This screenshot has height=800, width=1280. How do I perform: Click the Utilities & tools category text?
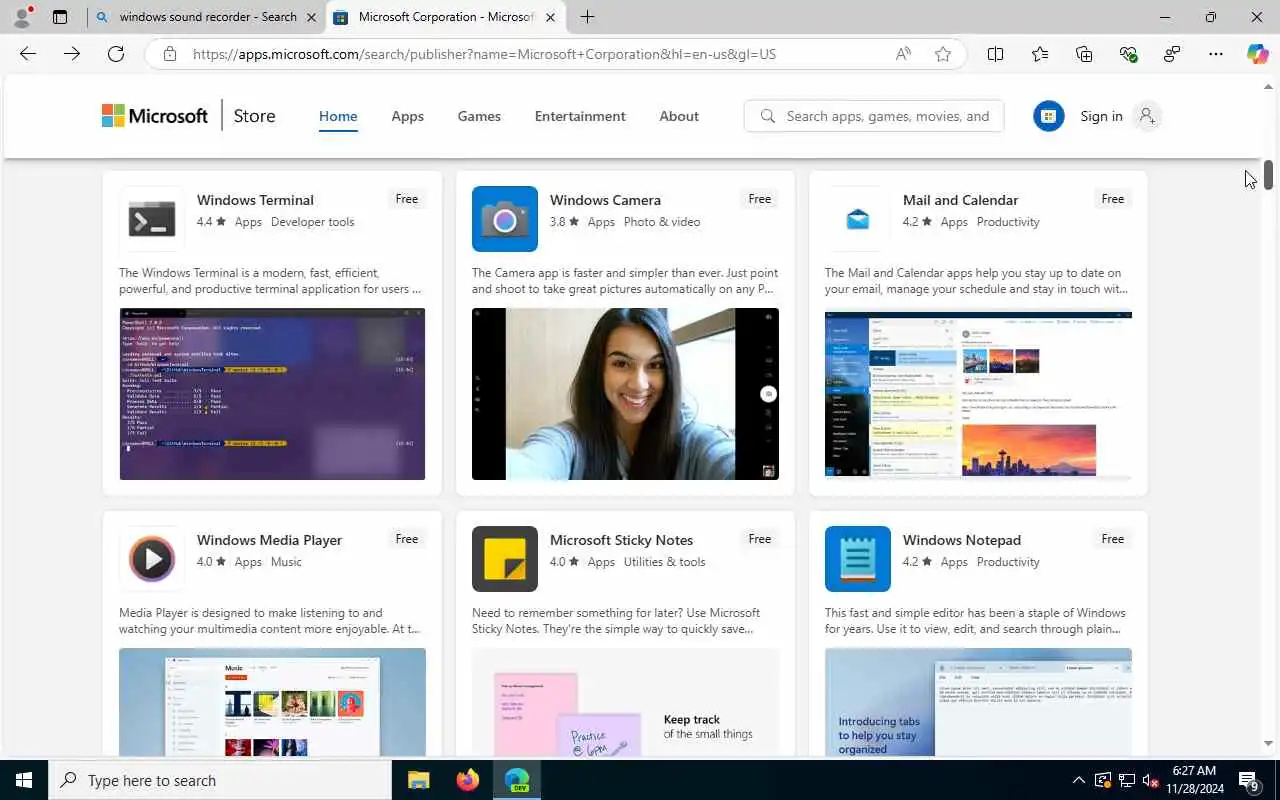tap(664, 562)
